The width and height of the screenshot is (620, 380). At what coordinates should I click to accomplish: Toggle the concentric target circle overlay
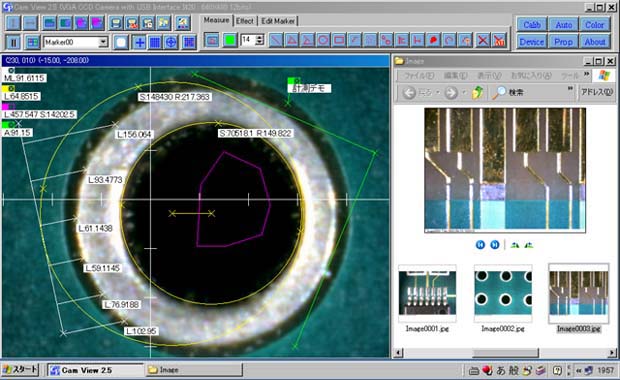171,42
